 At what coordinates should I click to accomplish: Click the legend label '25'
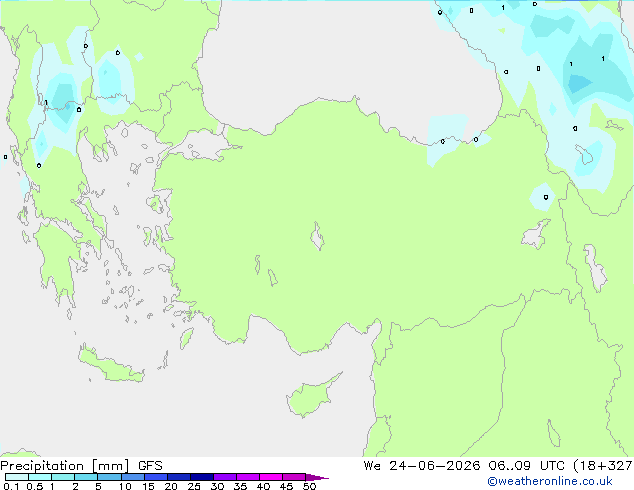coord(194,486)
